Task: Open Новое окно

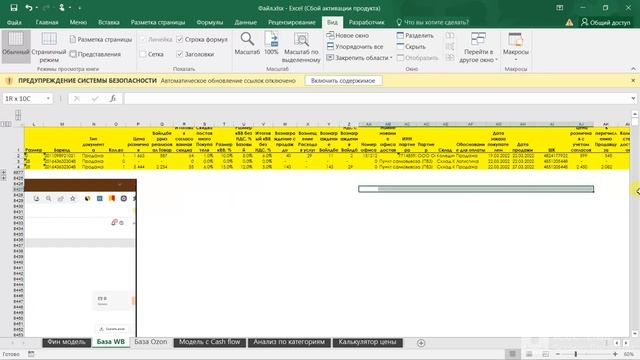Action: pyautogui.click(x=348, y=36)
